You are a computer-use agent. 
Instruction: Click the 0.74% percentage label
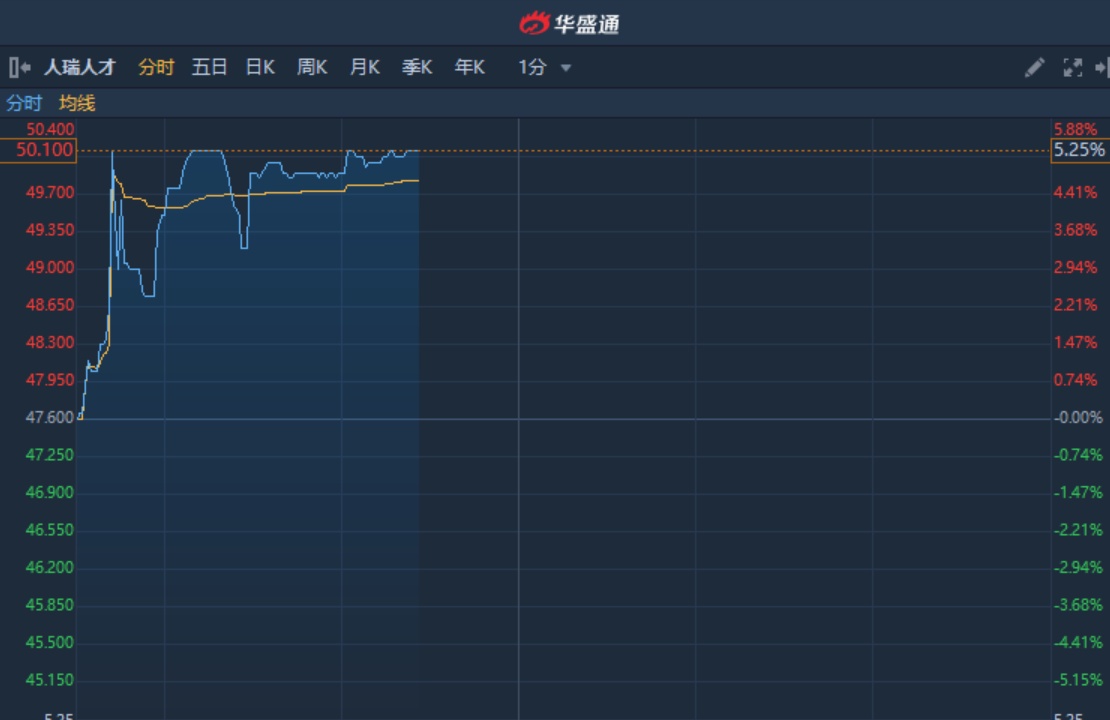(x=1075, y=380)
